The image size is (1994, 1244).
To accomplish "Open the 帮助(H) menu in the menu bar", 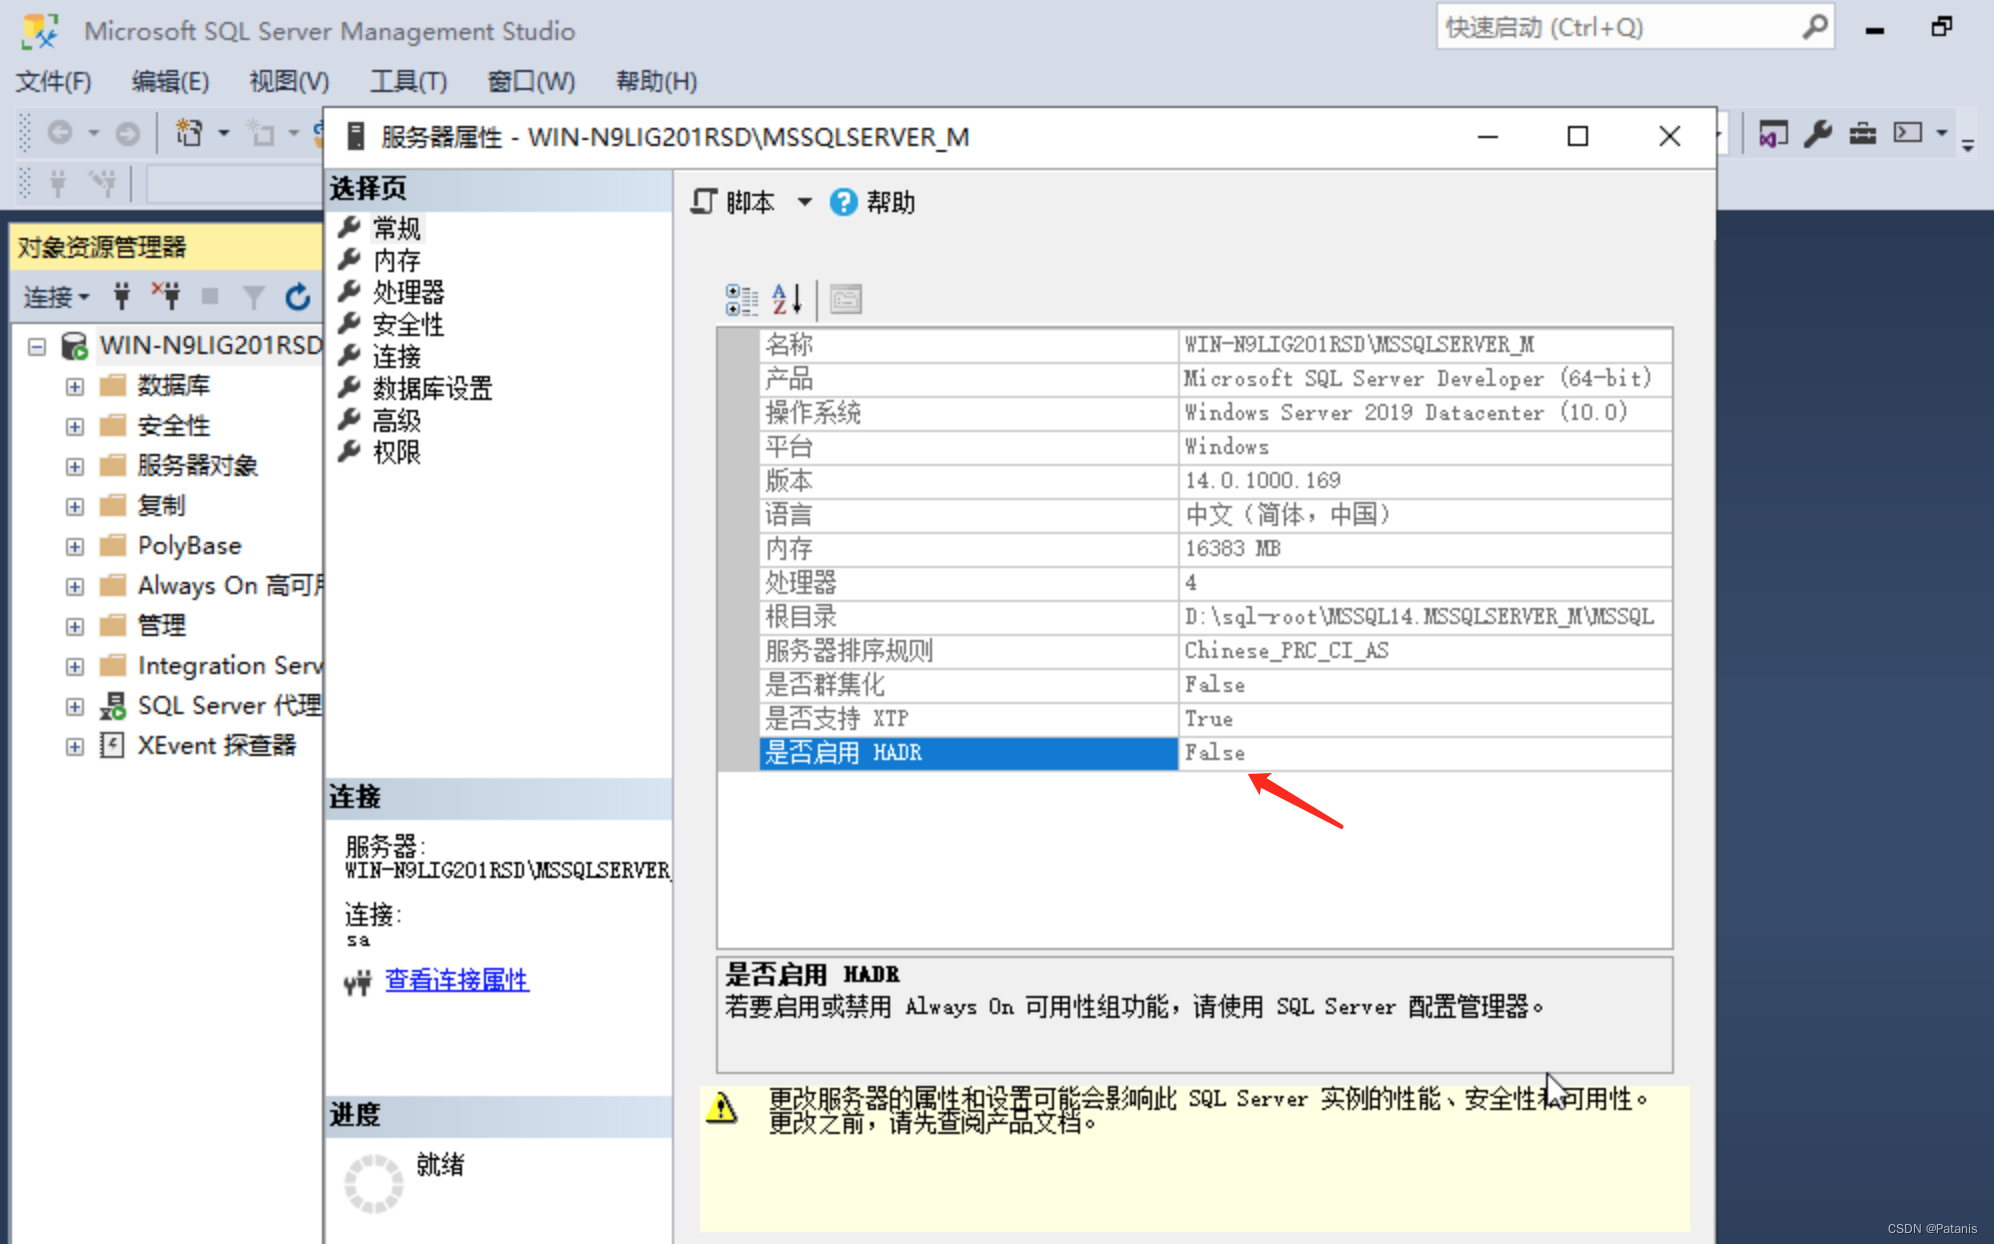I will tap(656, 81).
